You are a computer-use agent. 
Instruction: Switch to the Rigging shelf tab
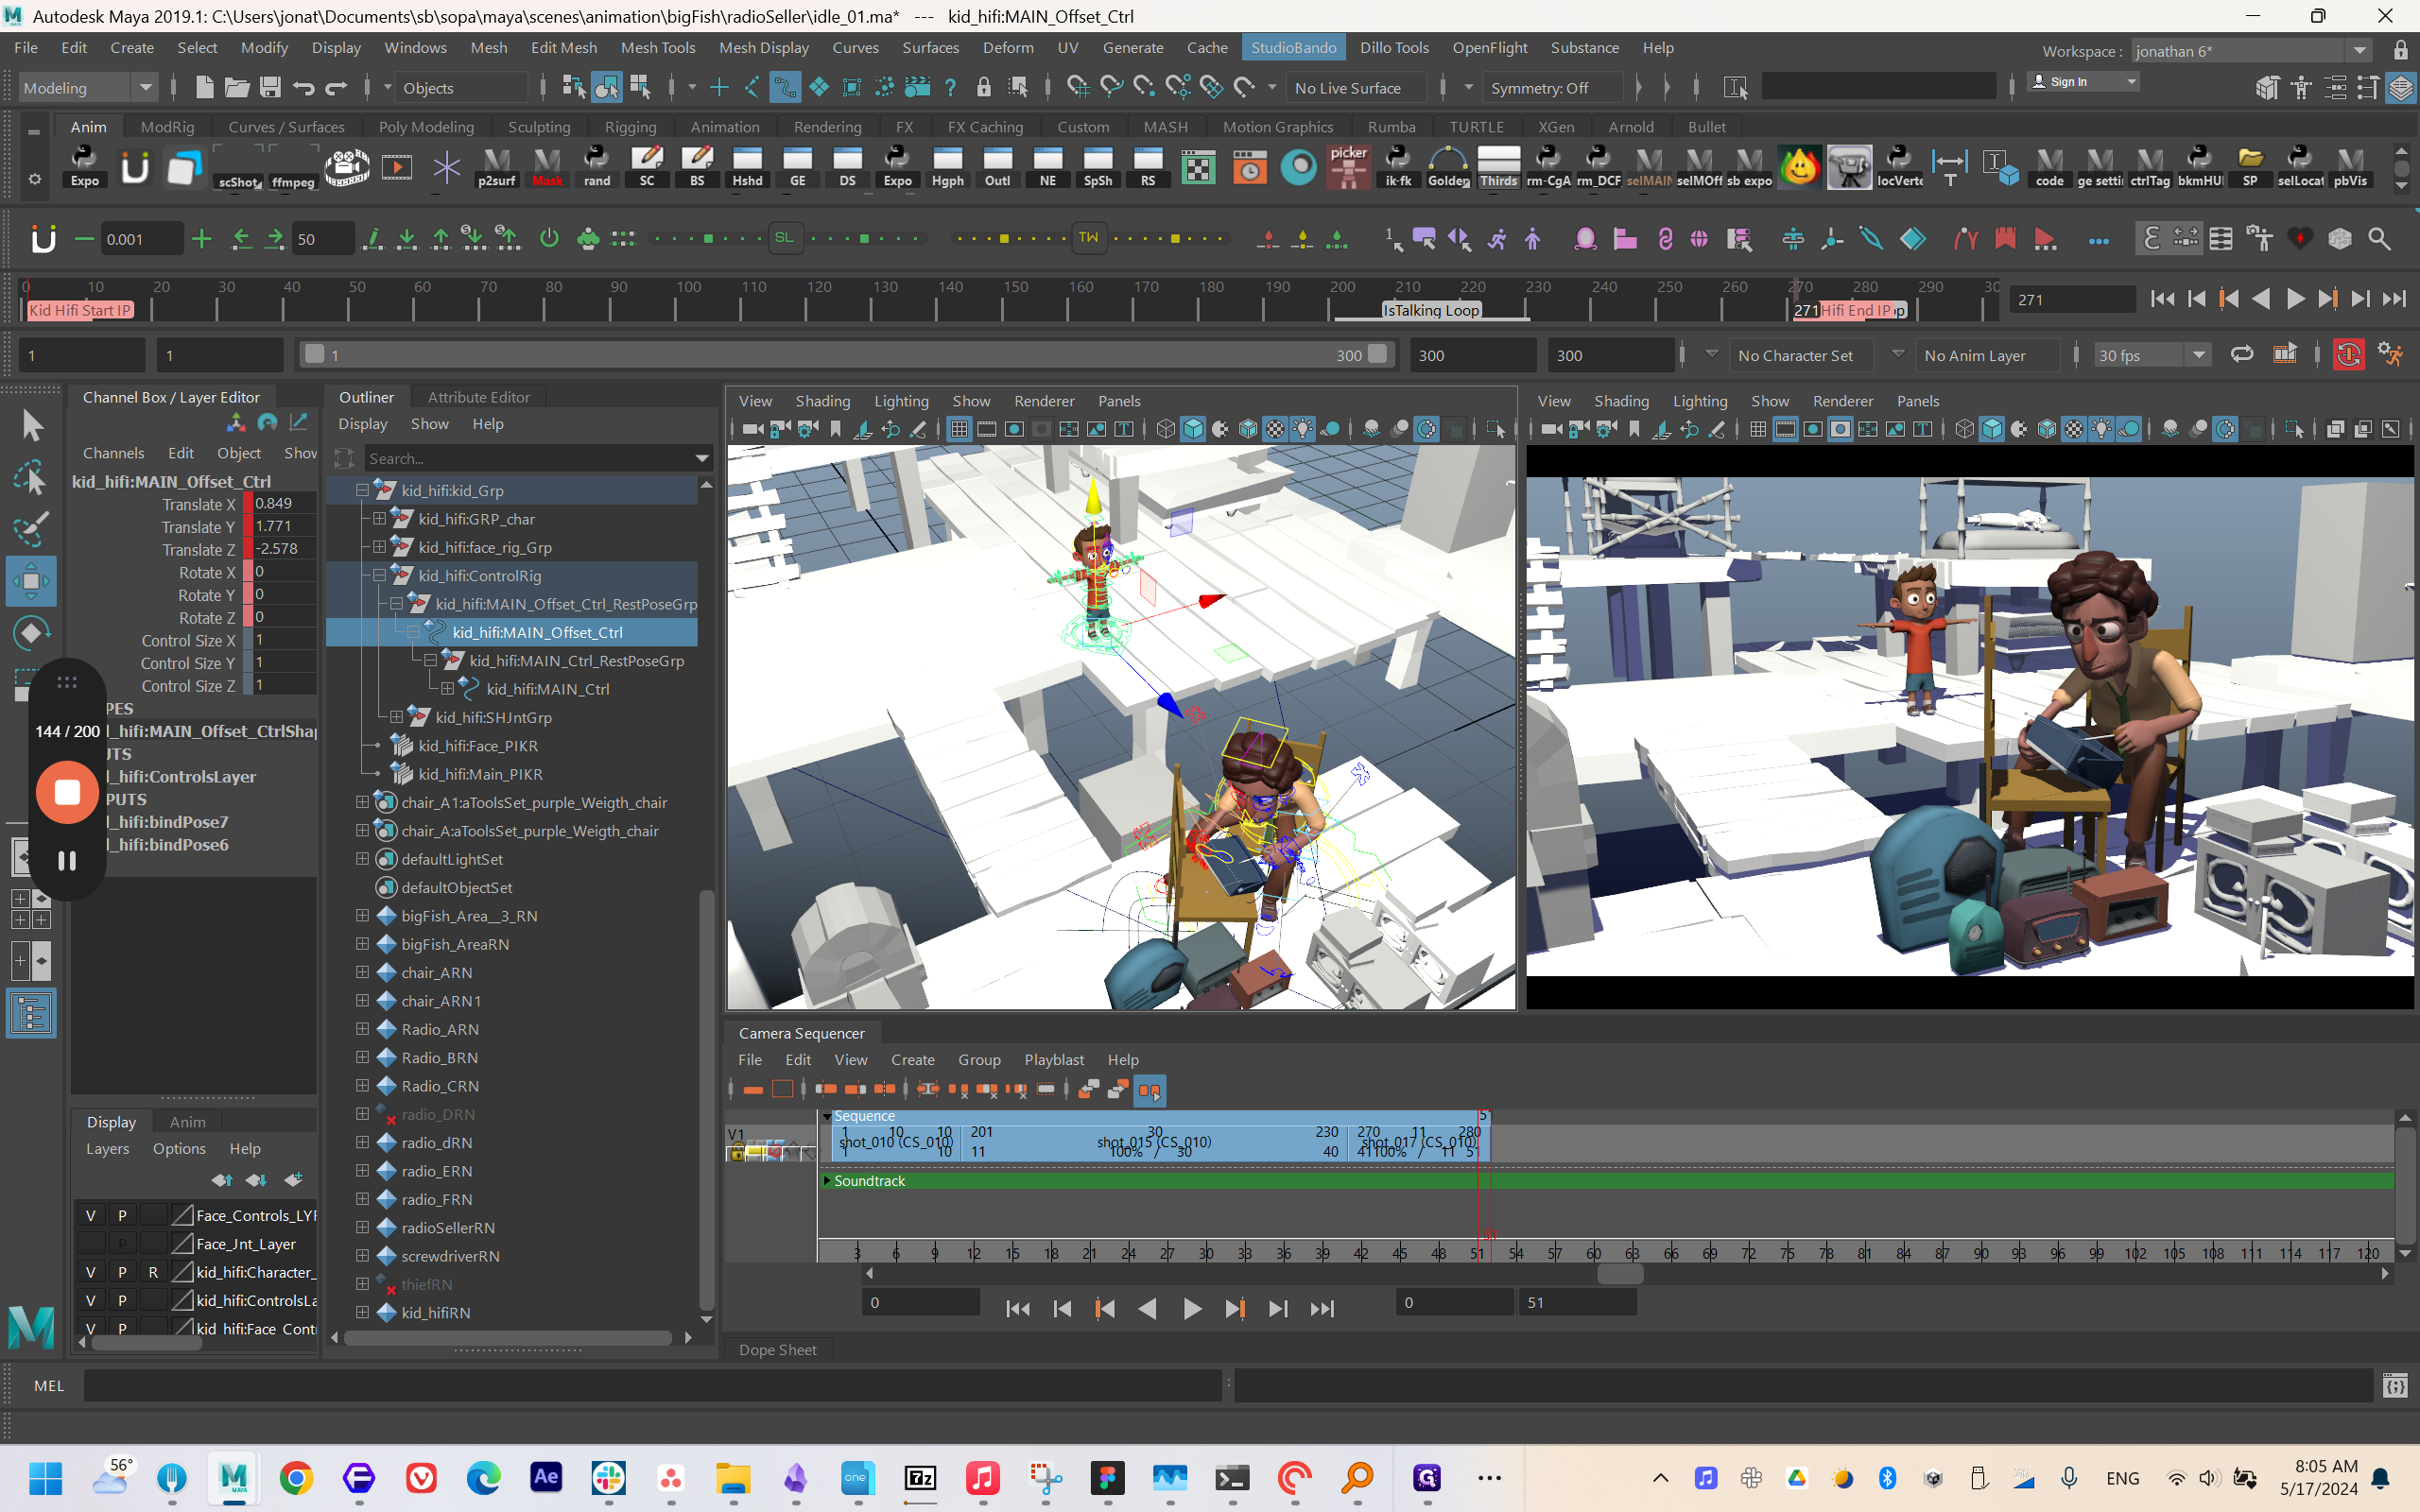[x=630, y=127]
